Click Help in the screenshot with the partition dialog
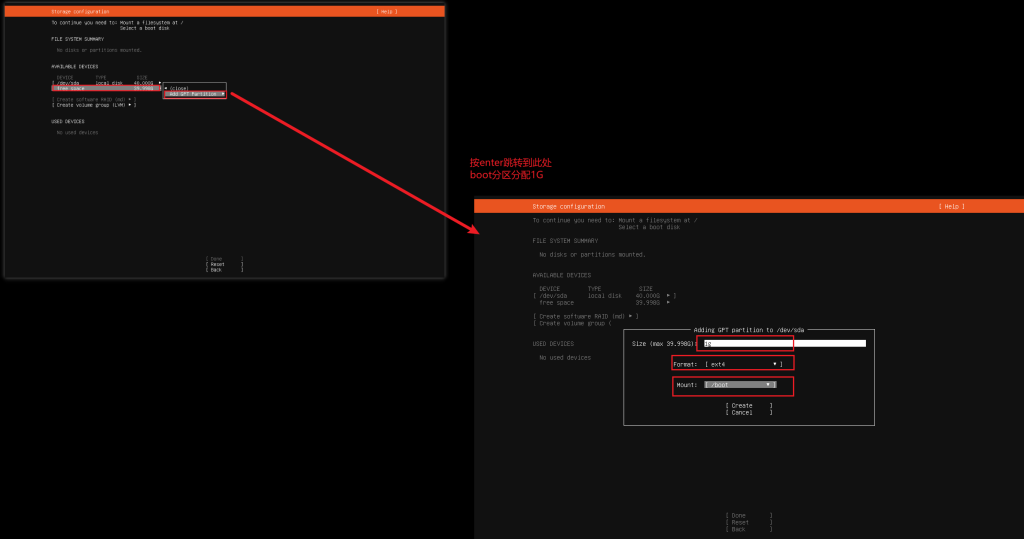This screenshot has width=1024, height=539. [x=950, y=206]
